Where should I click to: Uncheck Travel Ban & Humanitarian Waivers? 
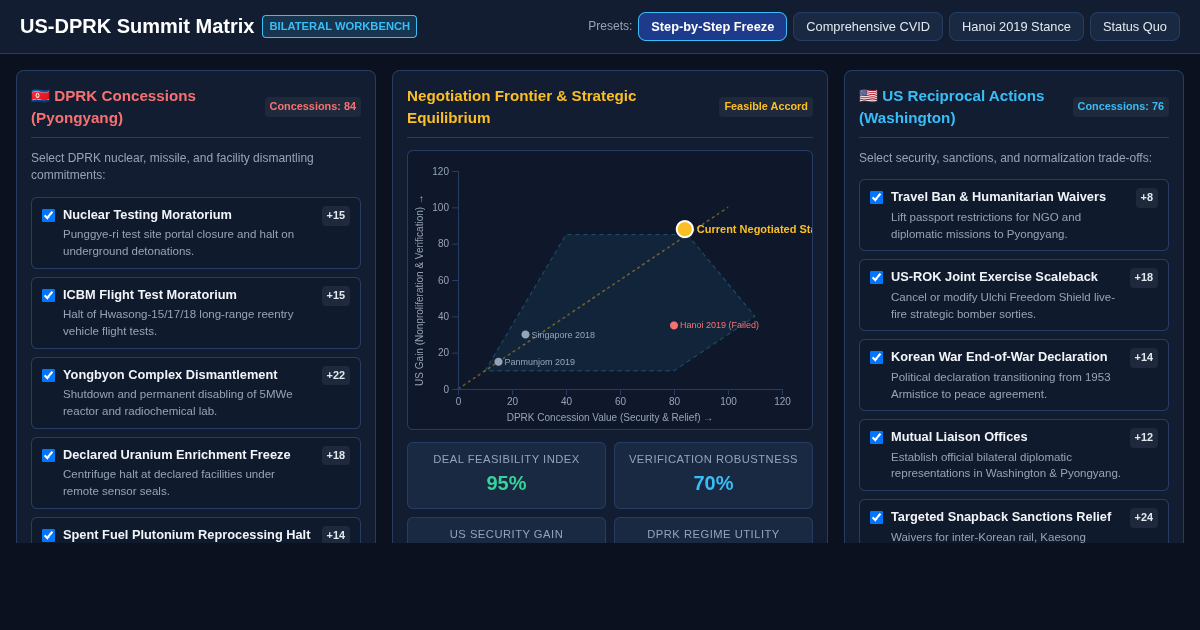pyautogui.click(x=876, y=197)
